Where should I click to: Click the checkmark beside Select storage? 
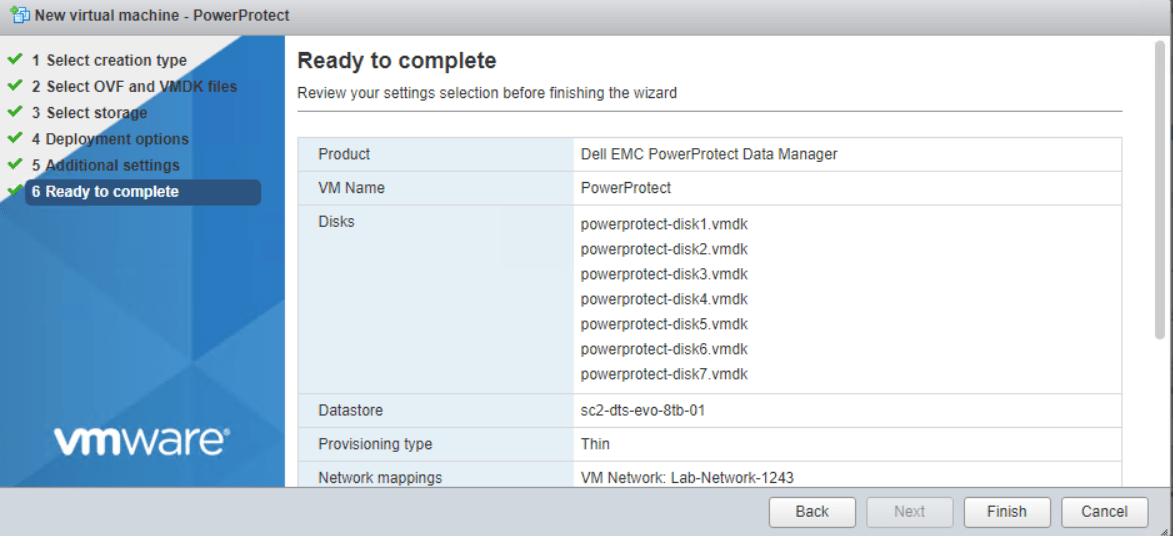click(x=15, y=112)
